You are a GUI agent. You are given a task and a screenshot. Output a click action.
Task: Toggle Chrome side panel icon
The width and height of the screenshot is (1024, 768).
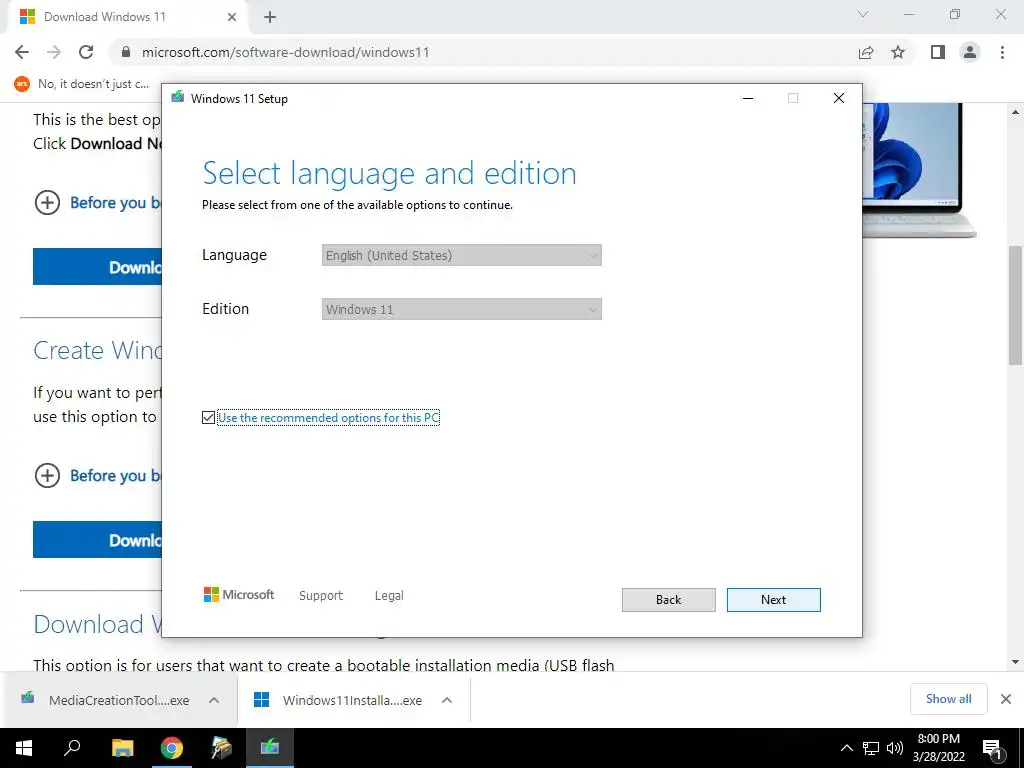tap(938, 52)
